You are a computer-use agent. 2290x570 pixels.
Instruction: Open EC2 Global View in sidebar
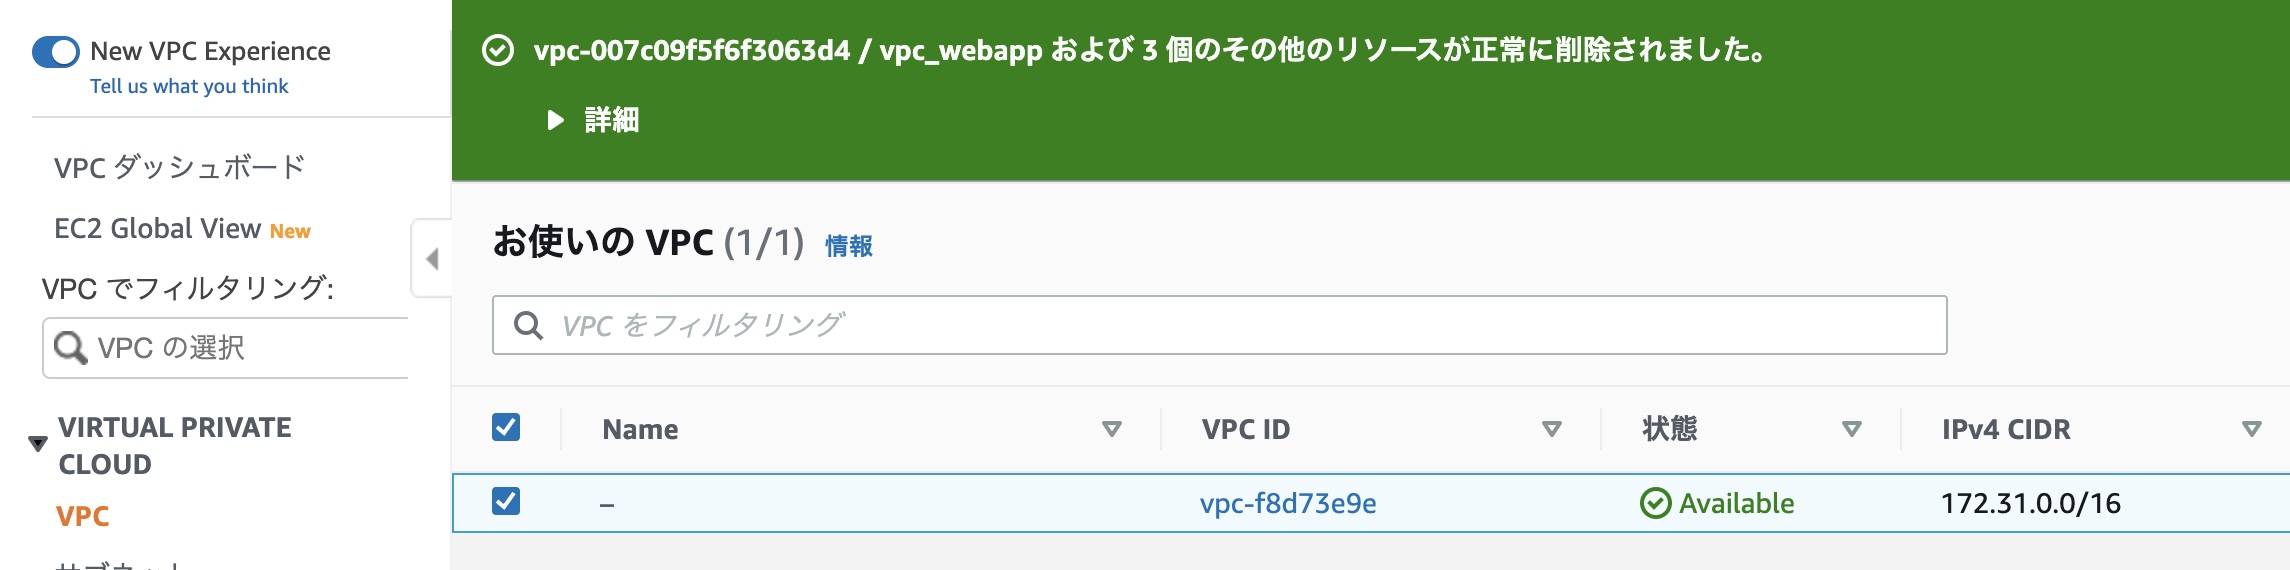[x=157, y=229]
